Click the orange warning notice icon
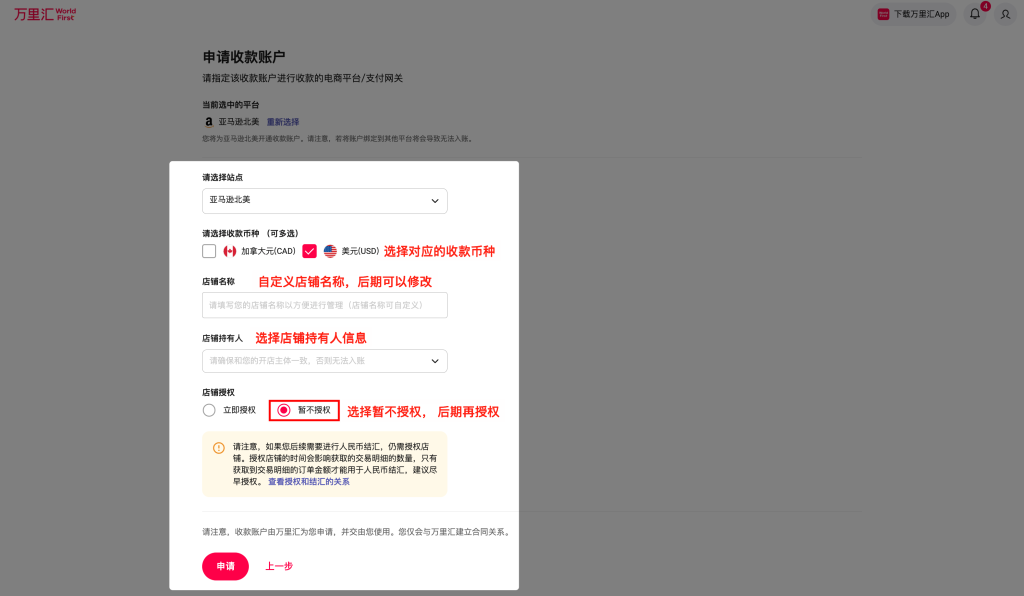 point(219,448)
